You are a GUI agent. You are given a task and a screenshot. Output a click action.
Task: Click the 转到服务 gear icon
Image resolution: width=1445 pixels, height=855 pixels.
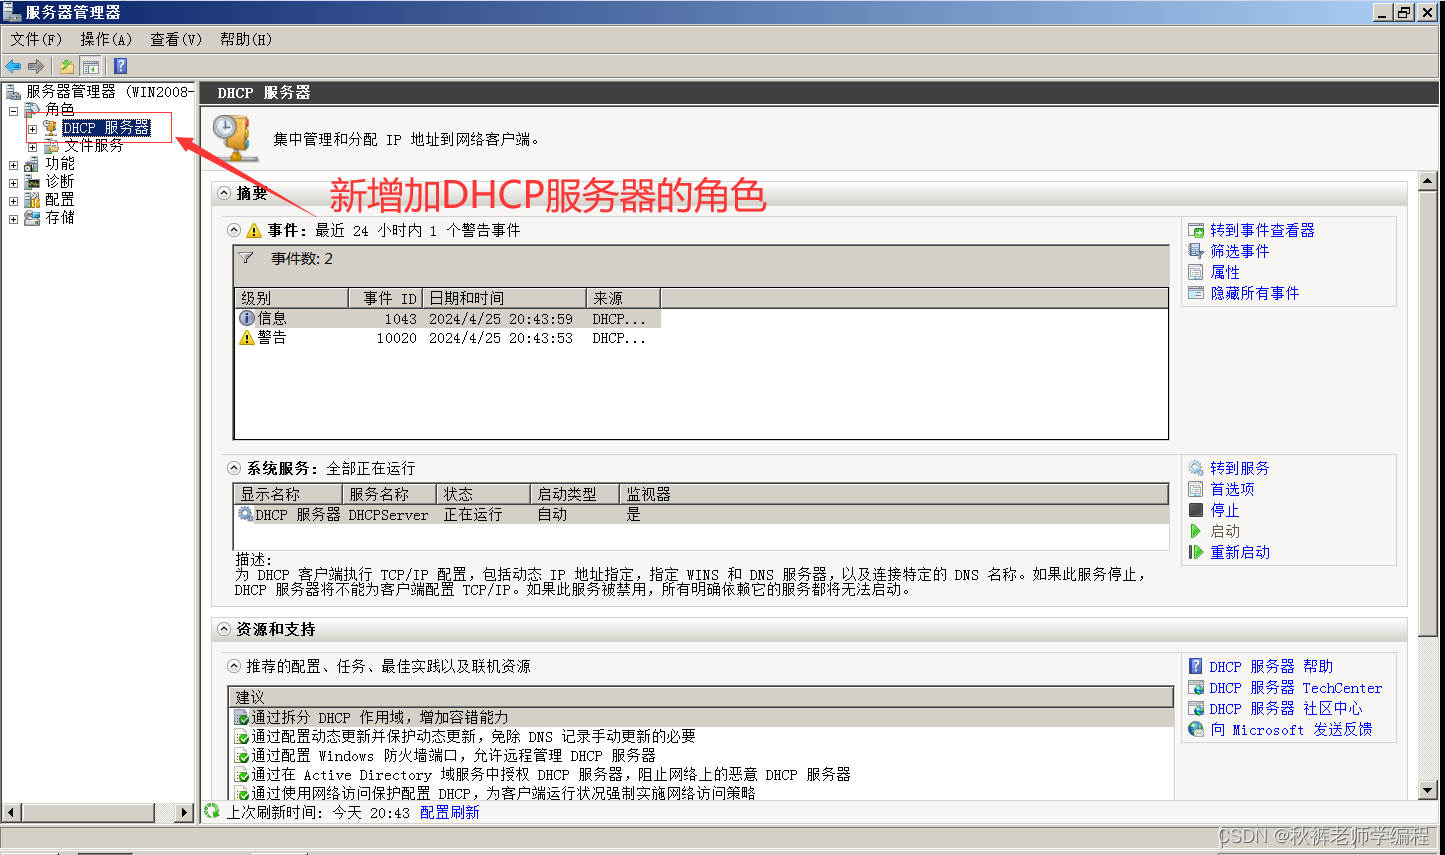click(x=1196, y=468)
